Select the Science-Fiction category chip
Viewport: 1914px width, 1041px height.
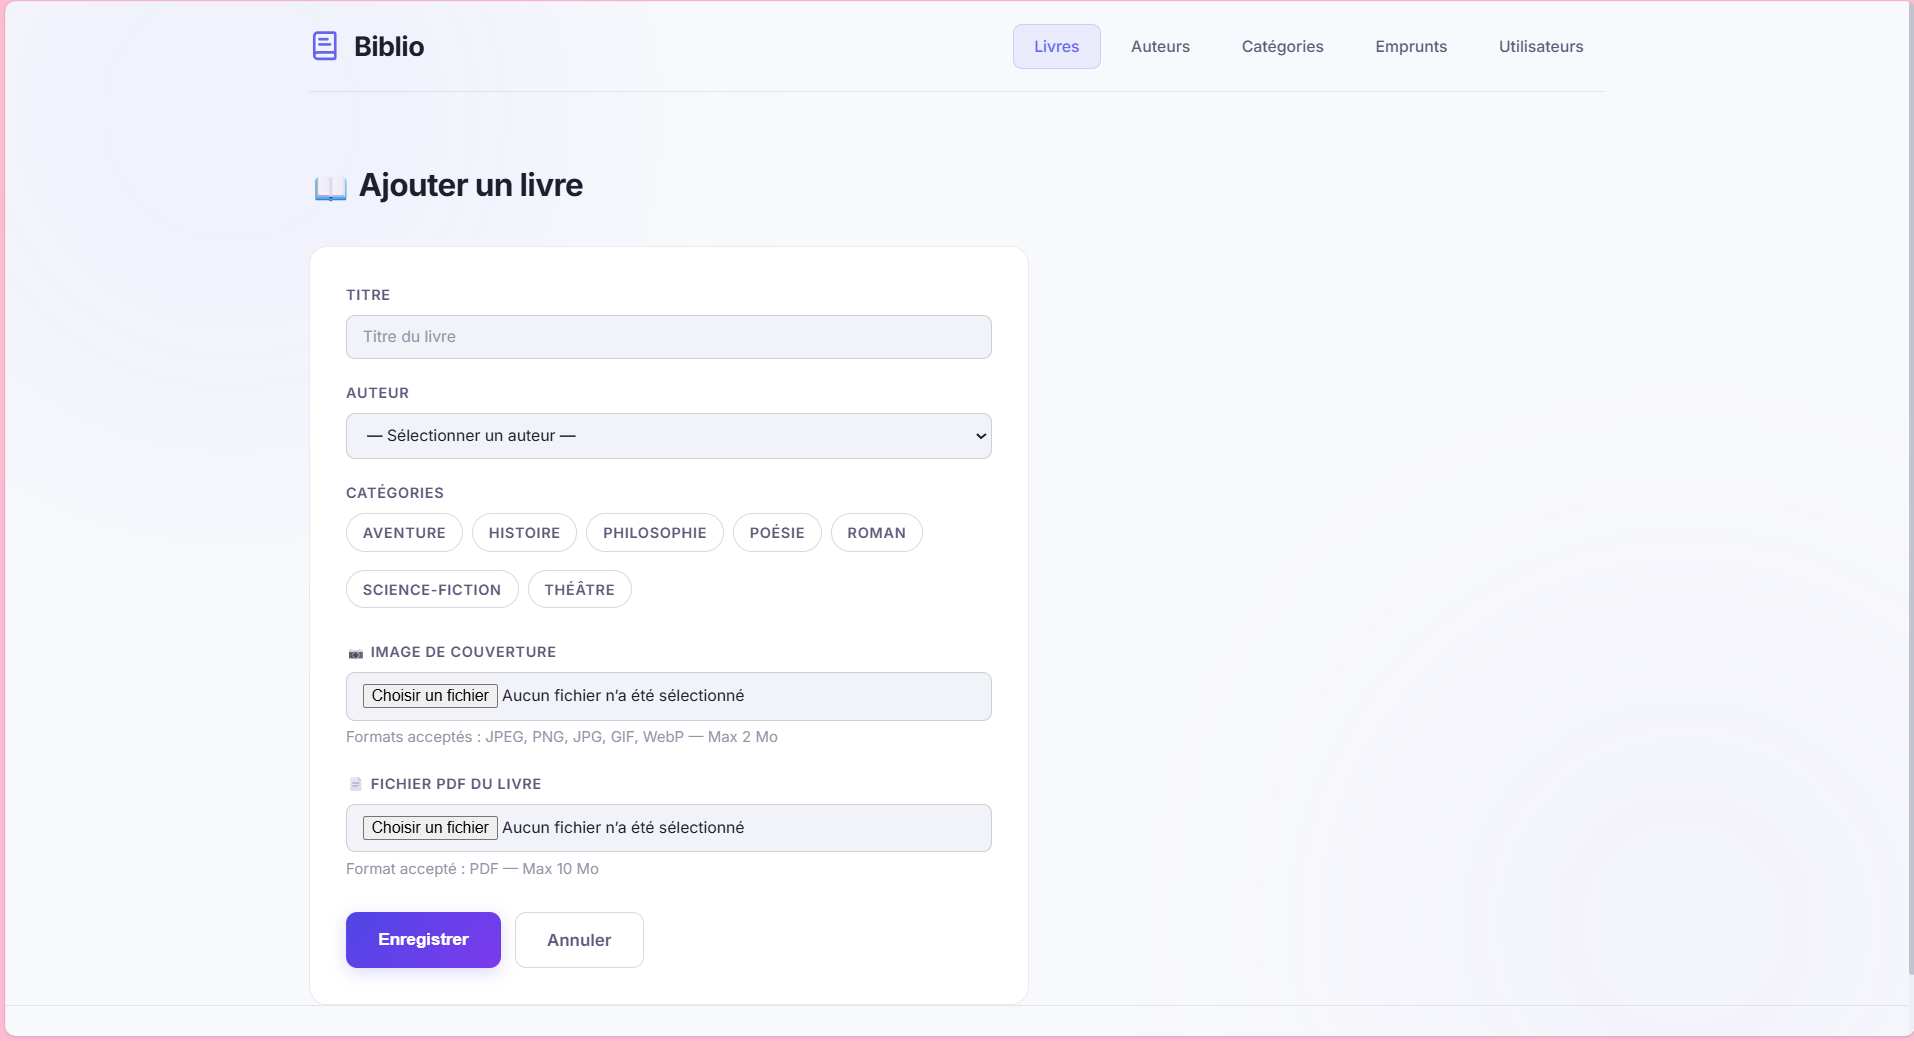432,590
